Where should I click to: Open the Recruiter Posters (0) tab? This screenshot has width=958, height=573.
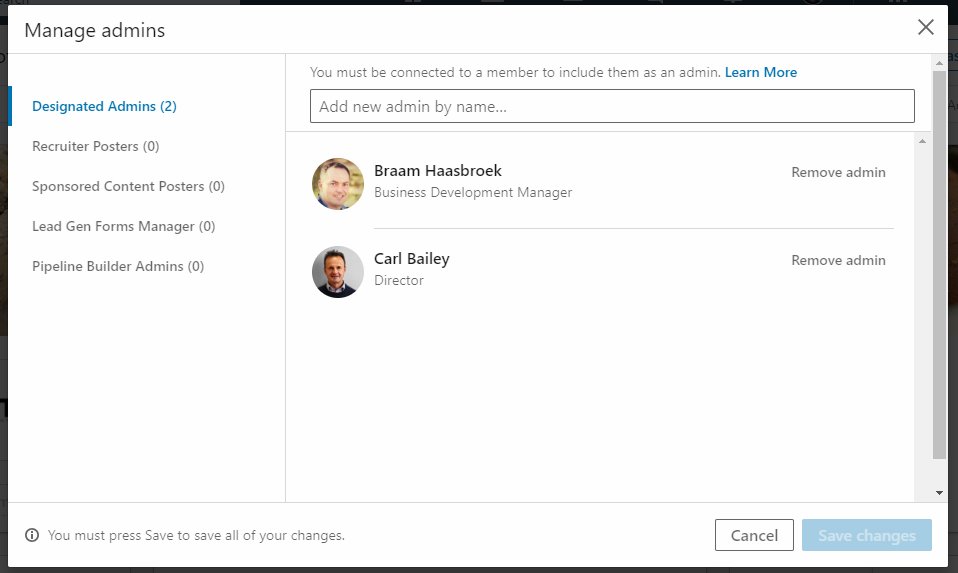pos(96,147)
